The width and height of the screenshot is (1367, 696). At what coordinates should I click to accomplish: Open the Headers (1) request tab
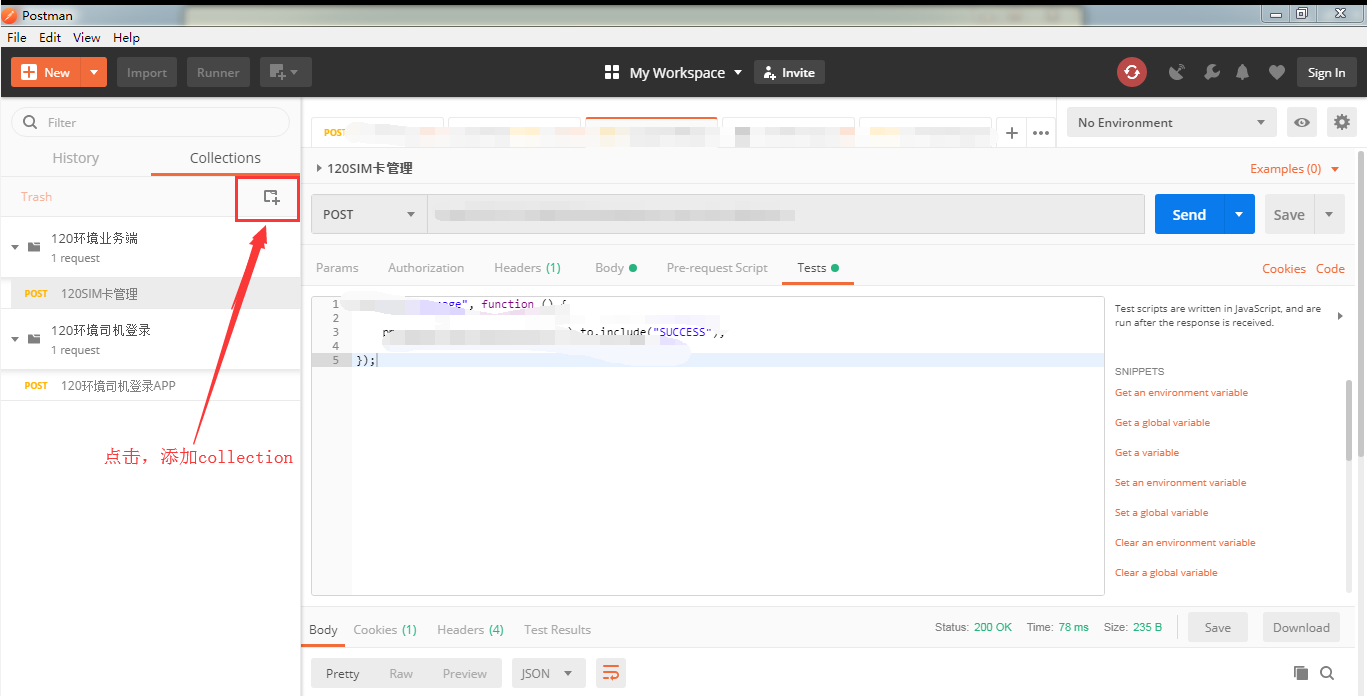pos(527,268)
